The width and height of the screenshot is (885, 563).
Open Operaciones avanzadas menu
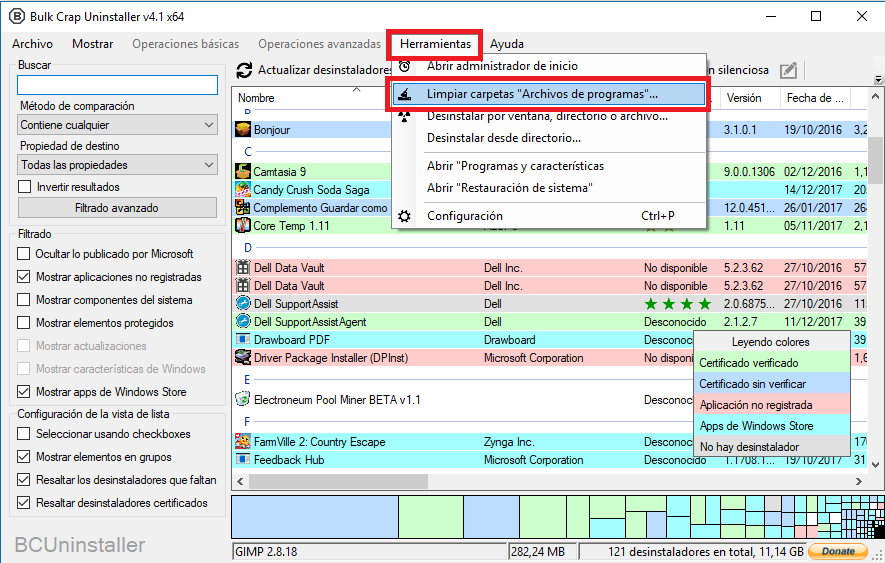(319, 44)
